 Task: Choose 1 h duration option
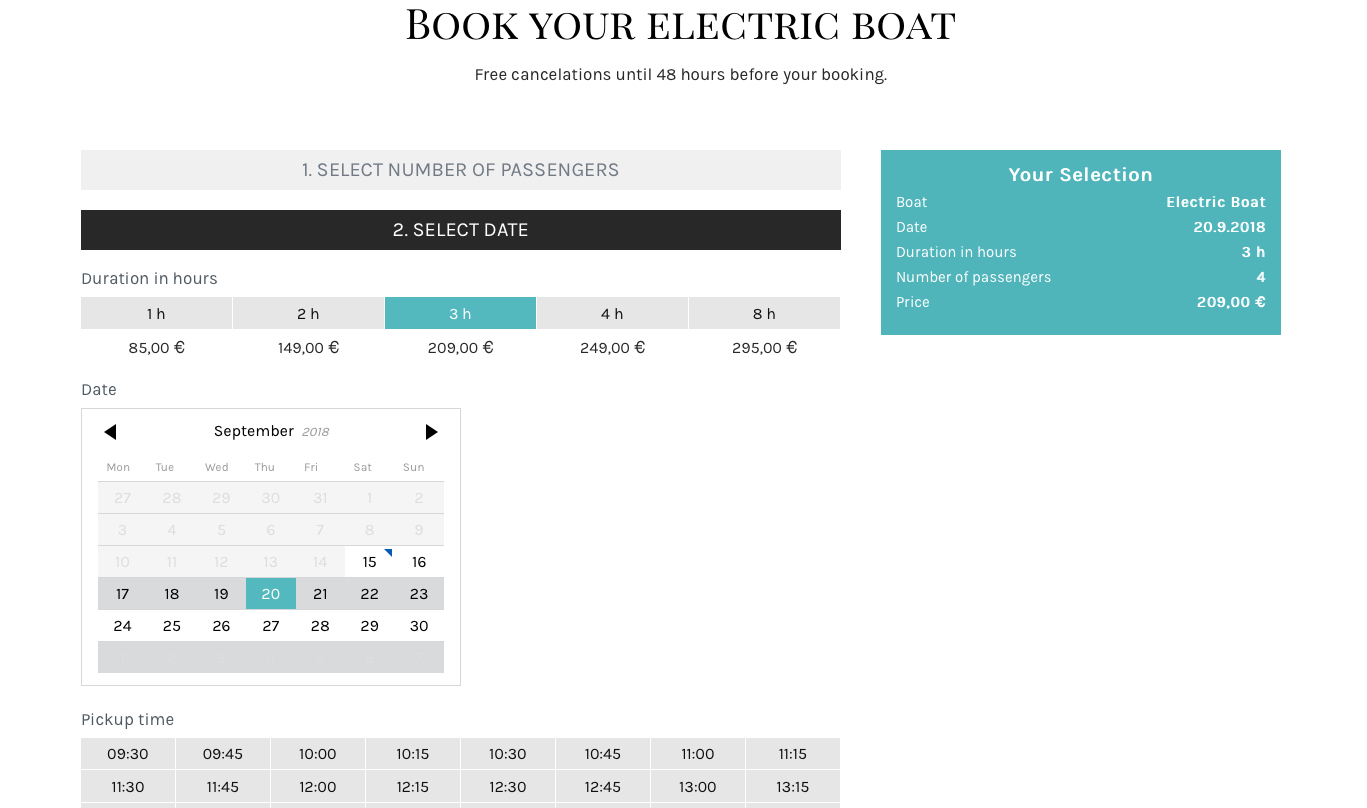coord(156,313)
